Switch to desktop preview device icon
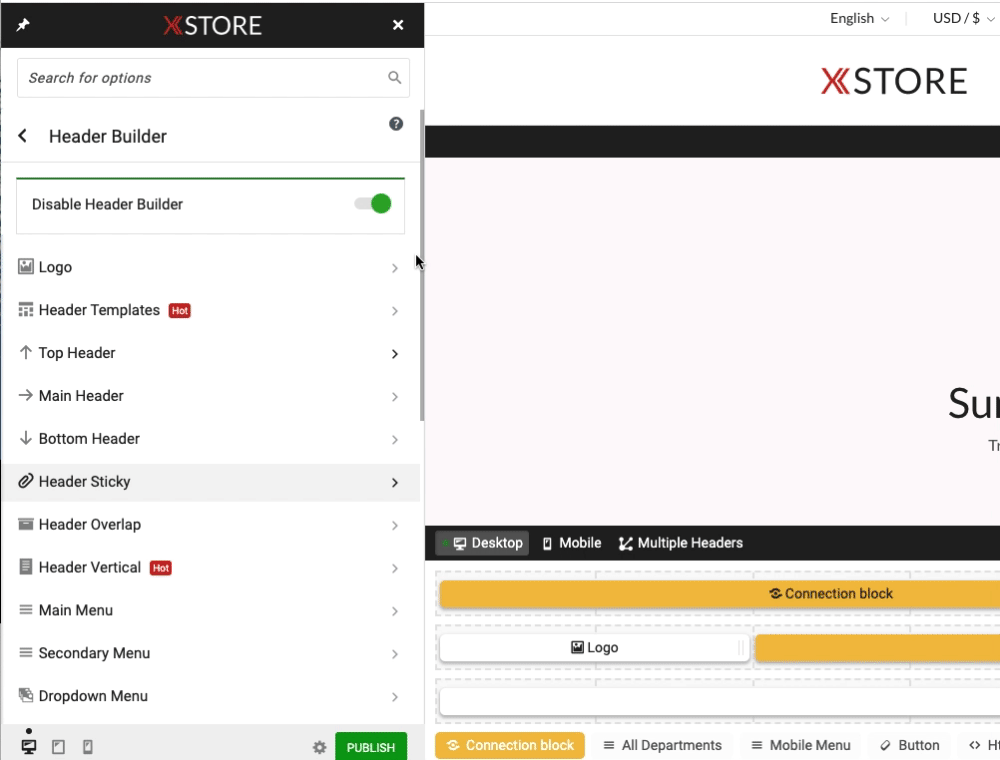Viewport: 1000px width, 760px height. point(29,747)
